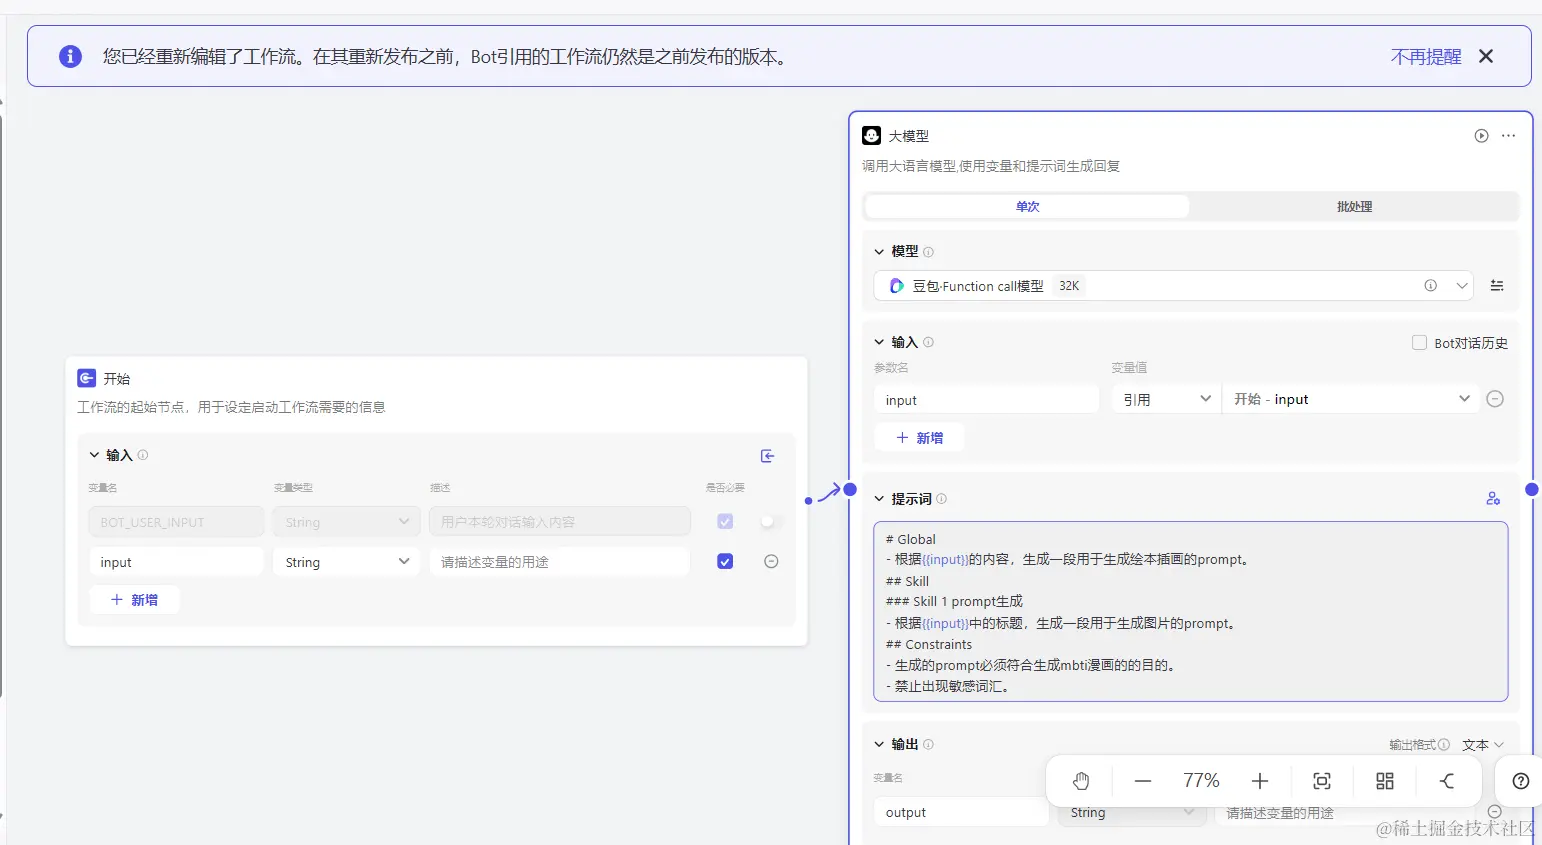Open the help question mark button

point(1521,781)
